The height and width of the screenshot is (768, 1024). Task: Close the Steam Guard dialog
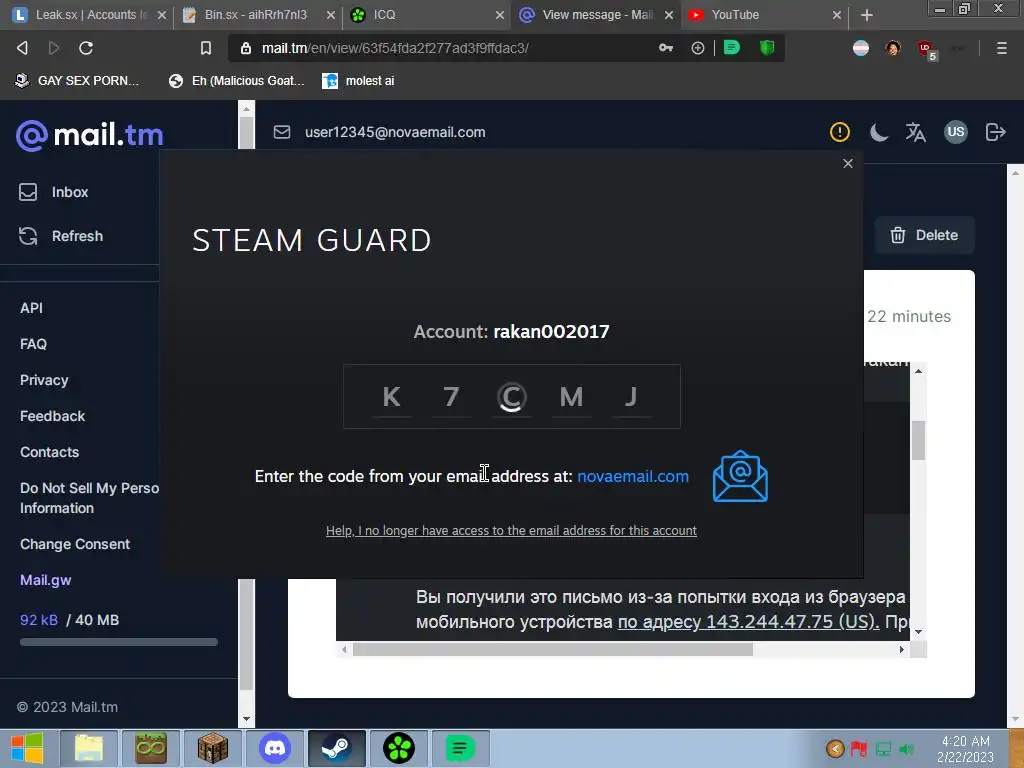[x=848, y=163]
